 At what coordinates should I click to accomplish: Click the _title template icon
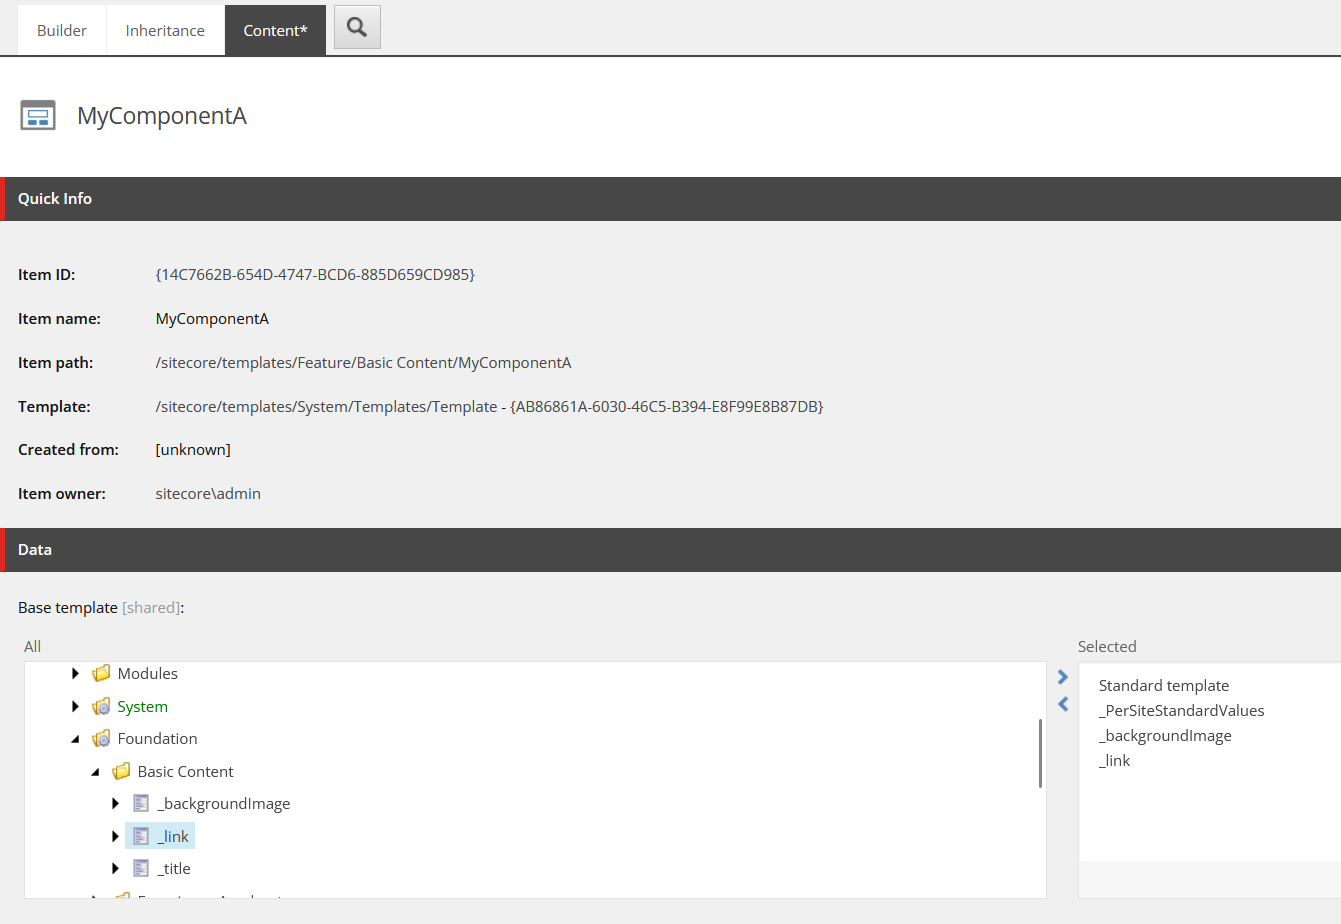pyautogui.click(x=141, y=869)
